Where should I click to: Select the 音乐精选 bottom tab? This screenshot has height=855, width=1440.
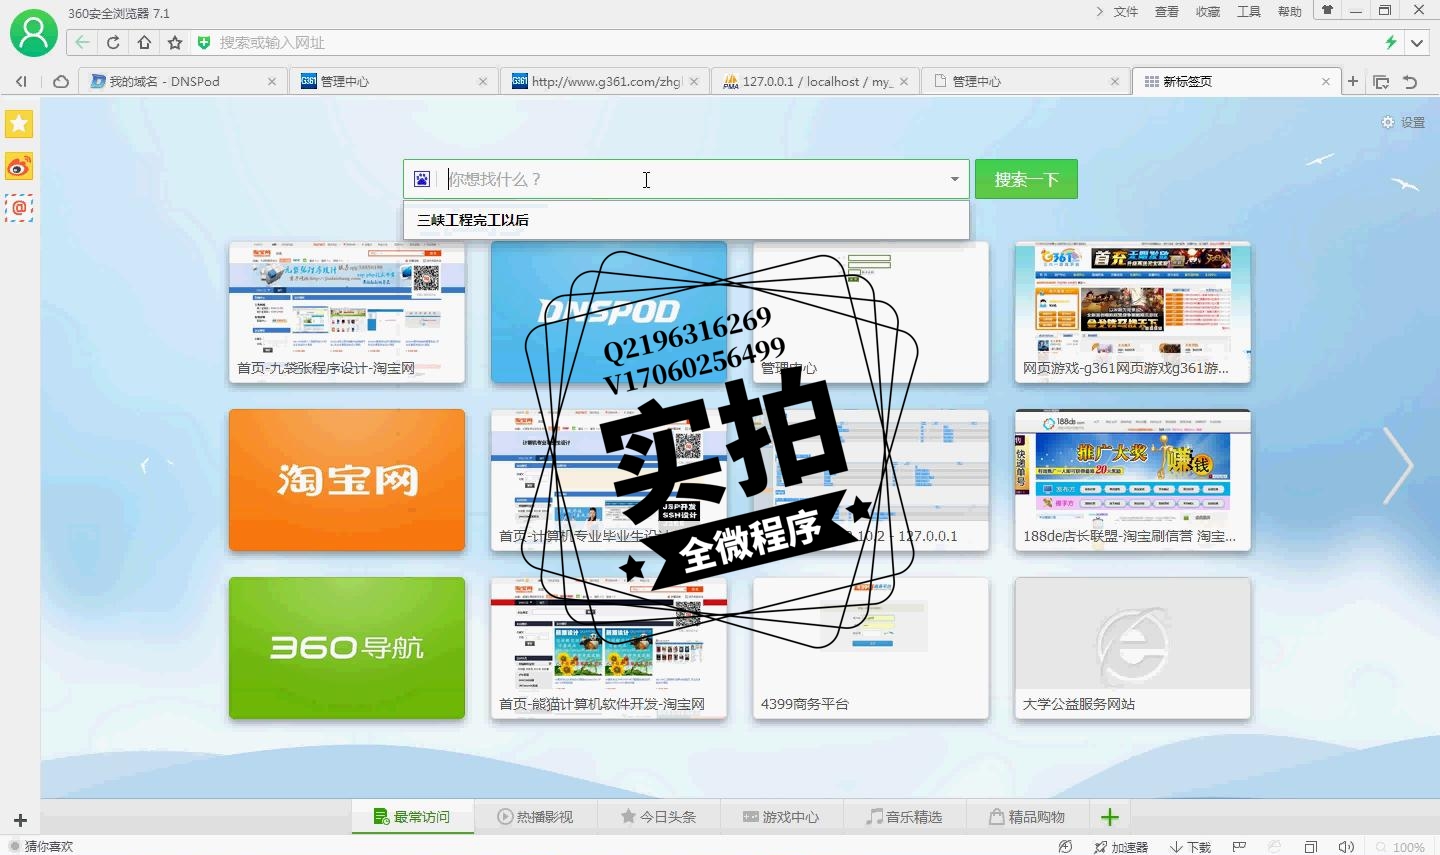pyautogui.click(x=904, y=817)
